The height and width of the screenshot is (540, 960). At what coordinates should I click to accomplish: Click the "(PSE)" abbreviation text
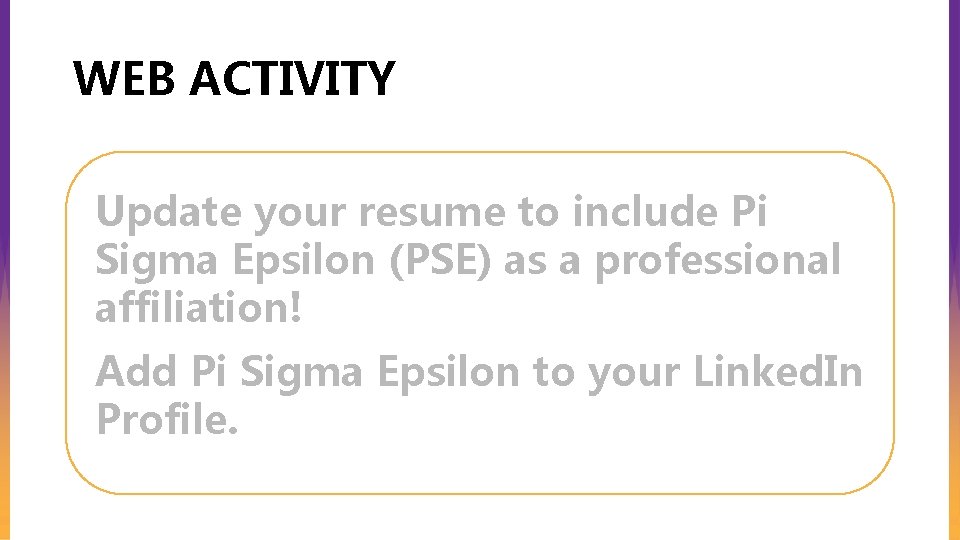point(441,261)
